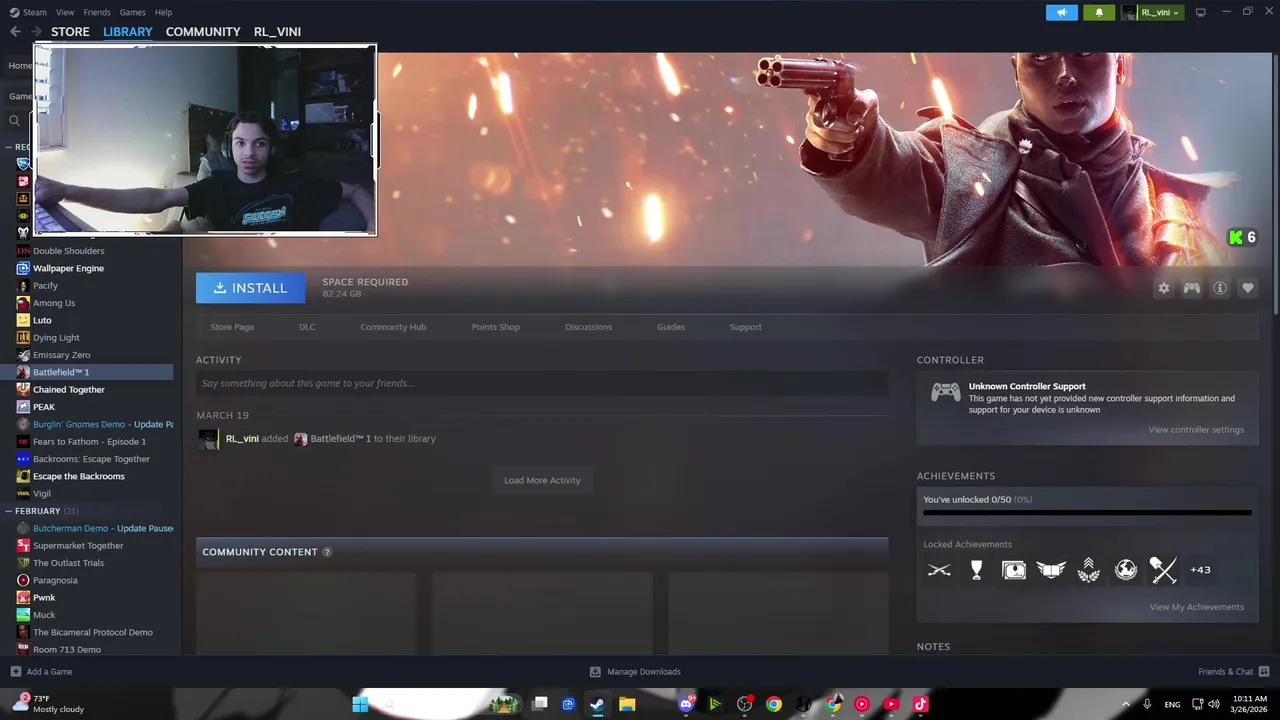The image size is (1280, 720).
Task: Click the achievements progress bar
Action: (x=1087, y=513)
